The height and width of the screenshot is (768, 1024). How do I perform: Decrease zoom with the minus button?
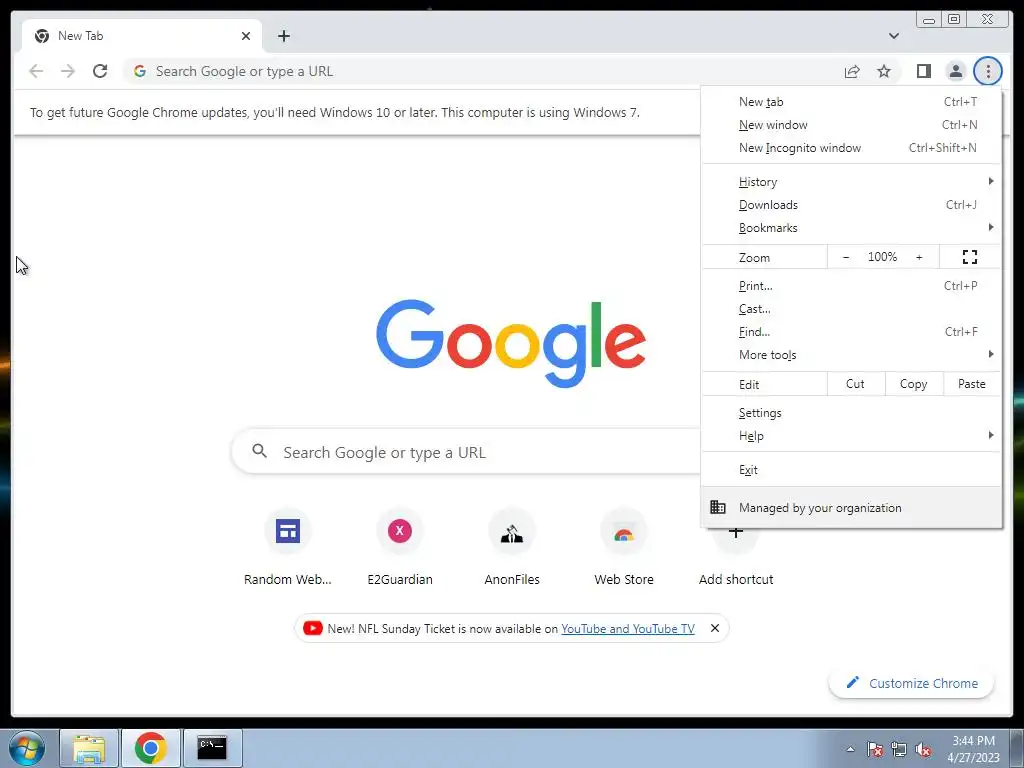[846, 257]
